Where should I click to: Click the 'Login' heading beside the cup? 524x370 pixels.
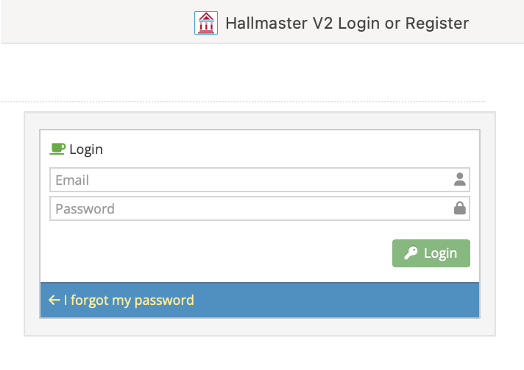86,149
